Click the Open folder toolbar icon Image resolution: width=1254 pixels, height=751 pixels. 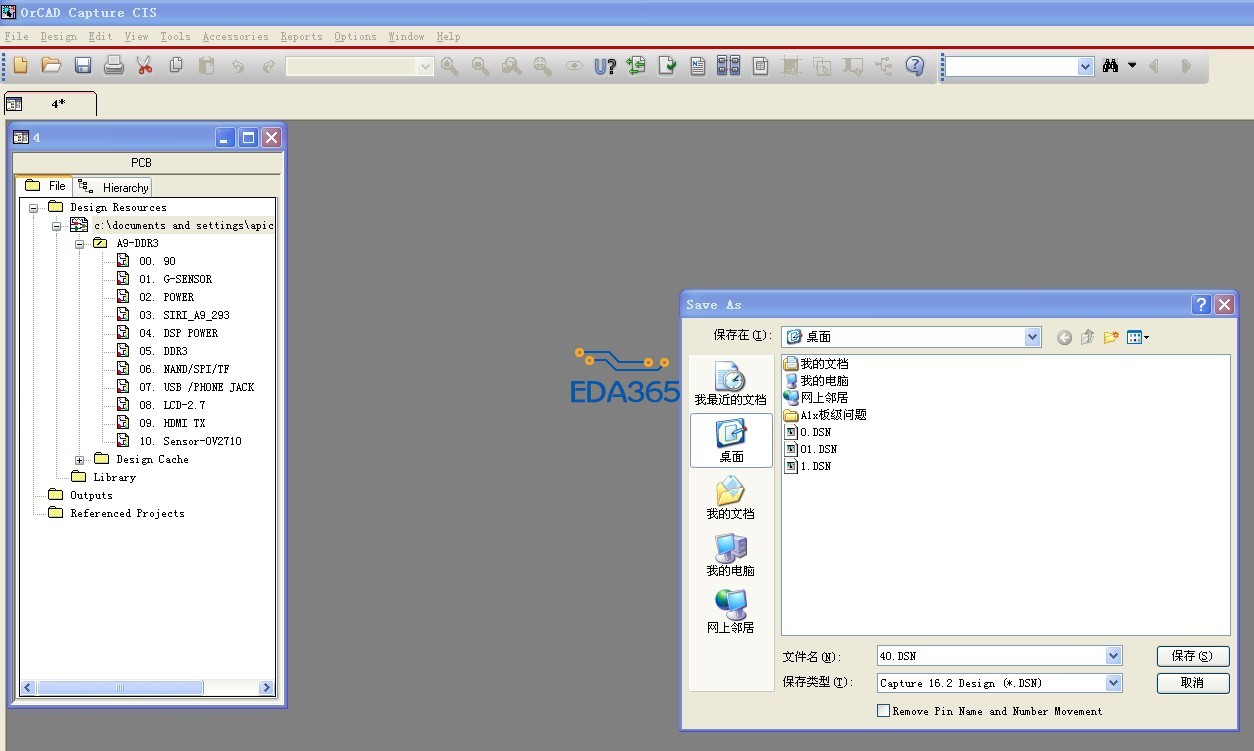click(x=51, y=66)
